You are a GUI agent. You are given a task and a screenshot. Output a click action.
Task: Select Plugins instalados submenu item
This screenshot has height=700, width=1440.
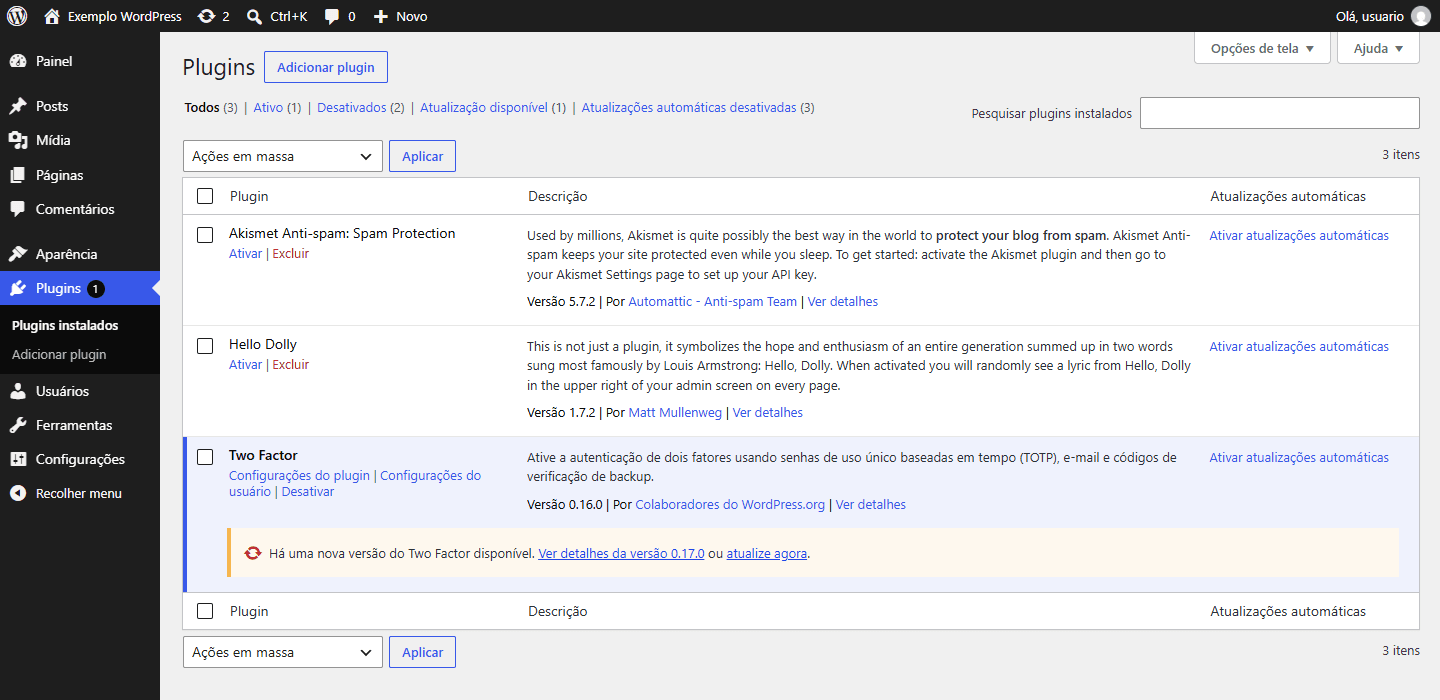pos(65,325)
